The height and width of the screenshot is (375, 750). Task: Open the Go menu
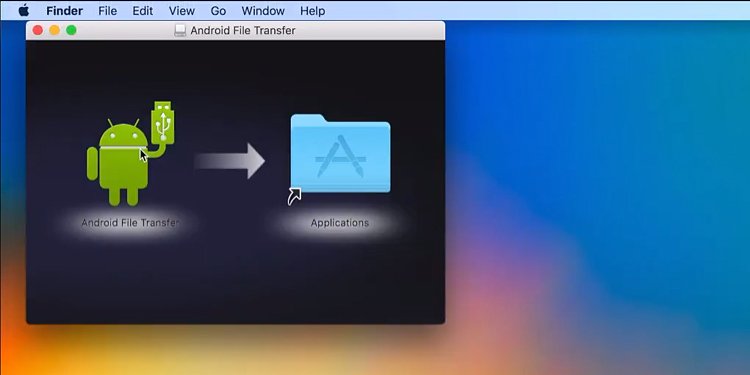coord(218,11)
